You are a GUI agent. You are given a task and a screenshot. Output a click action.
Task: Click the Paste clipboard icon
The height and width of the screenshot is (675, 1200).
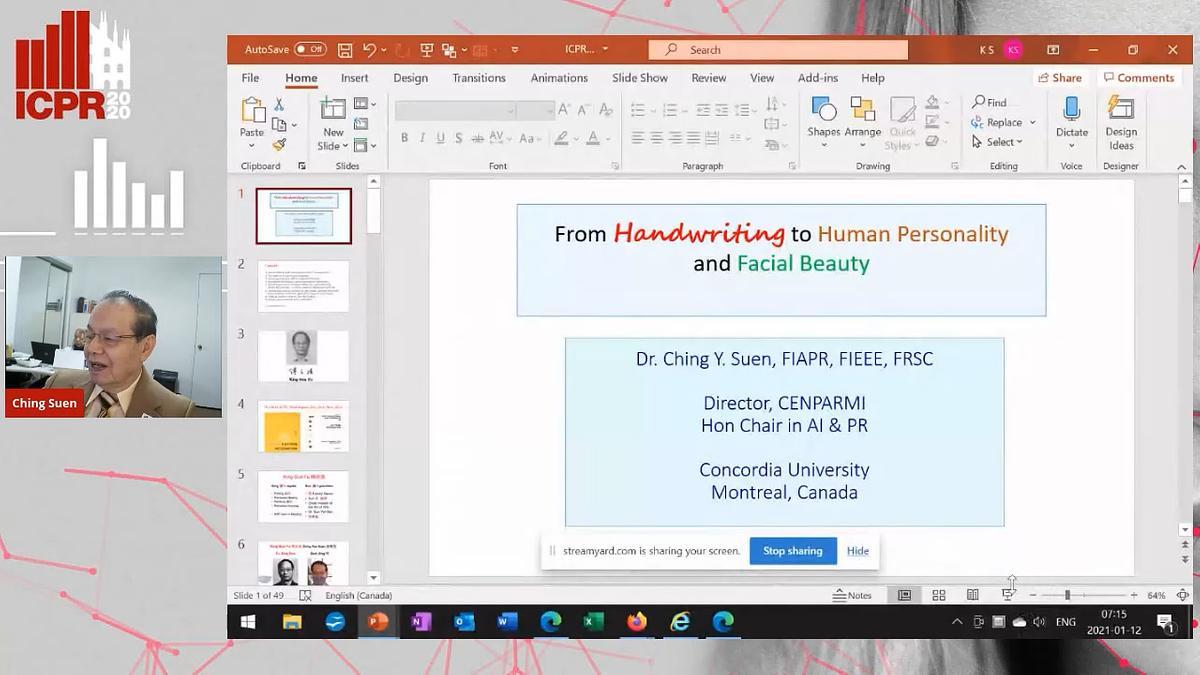click(x=252, y=110)
